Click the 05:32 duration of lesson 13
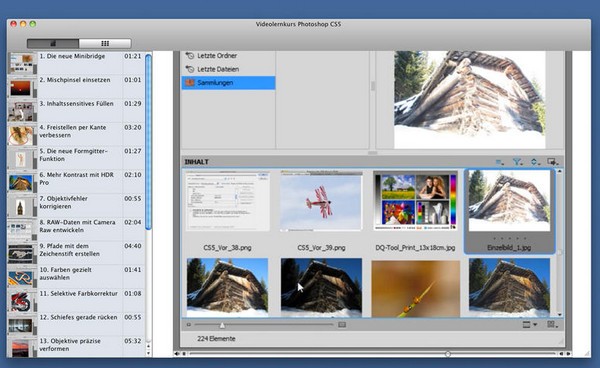Viewport: 600px width, 368px height. pyautogui.click(x=133, y=341)
